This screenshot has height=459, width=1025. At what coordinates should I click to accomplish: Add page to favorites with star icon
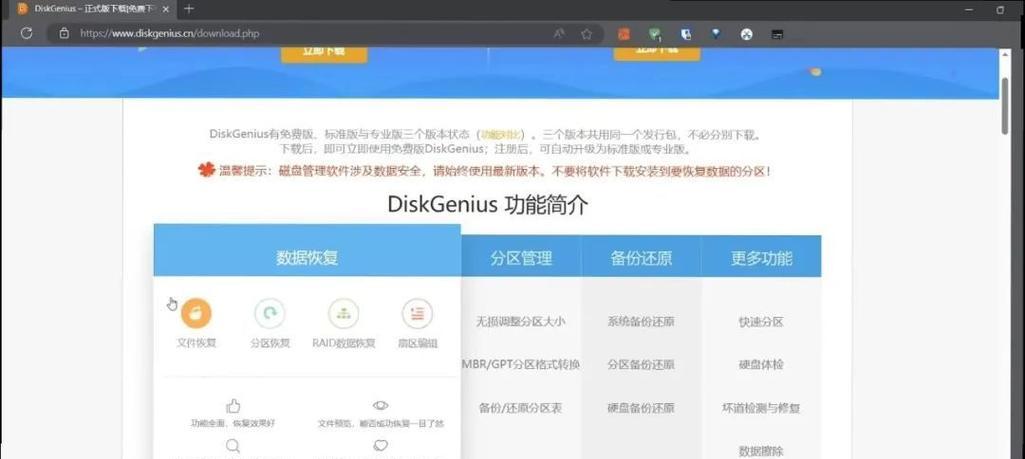pos(586,34)
